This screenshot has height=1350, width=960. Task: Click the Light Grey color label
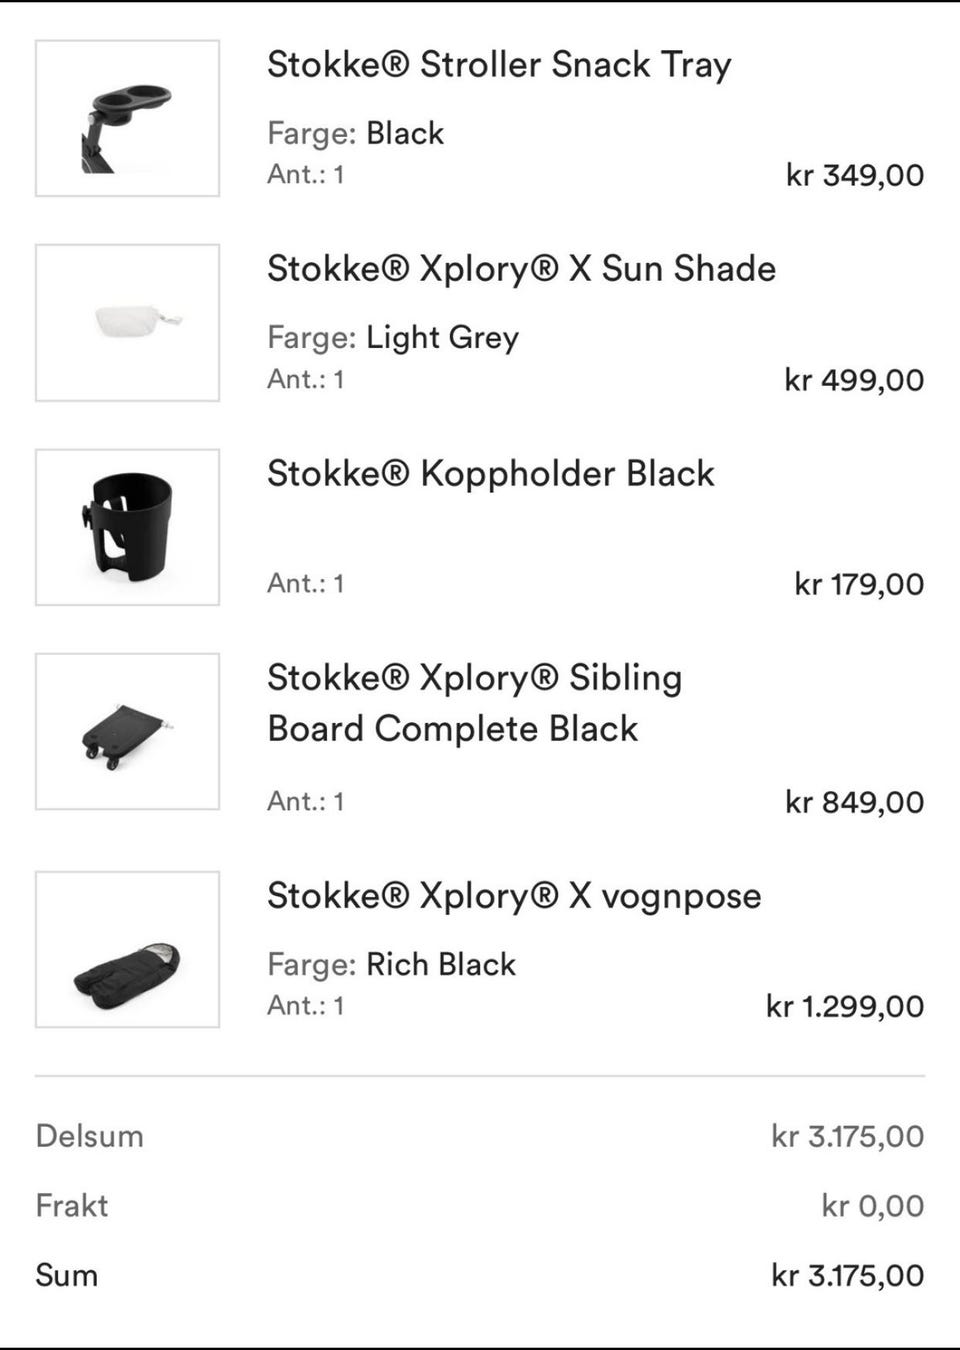coord(442,338)
